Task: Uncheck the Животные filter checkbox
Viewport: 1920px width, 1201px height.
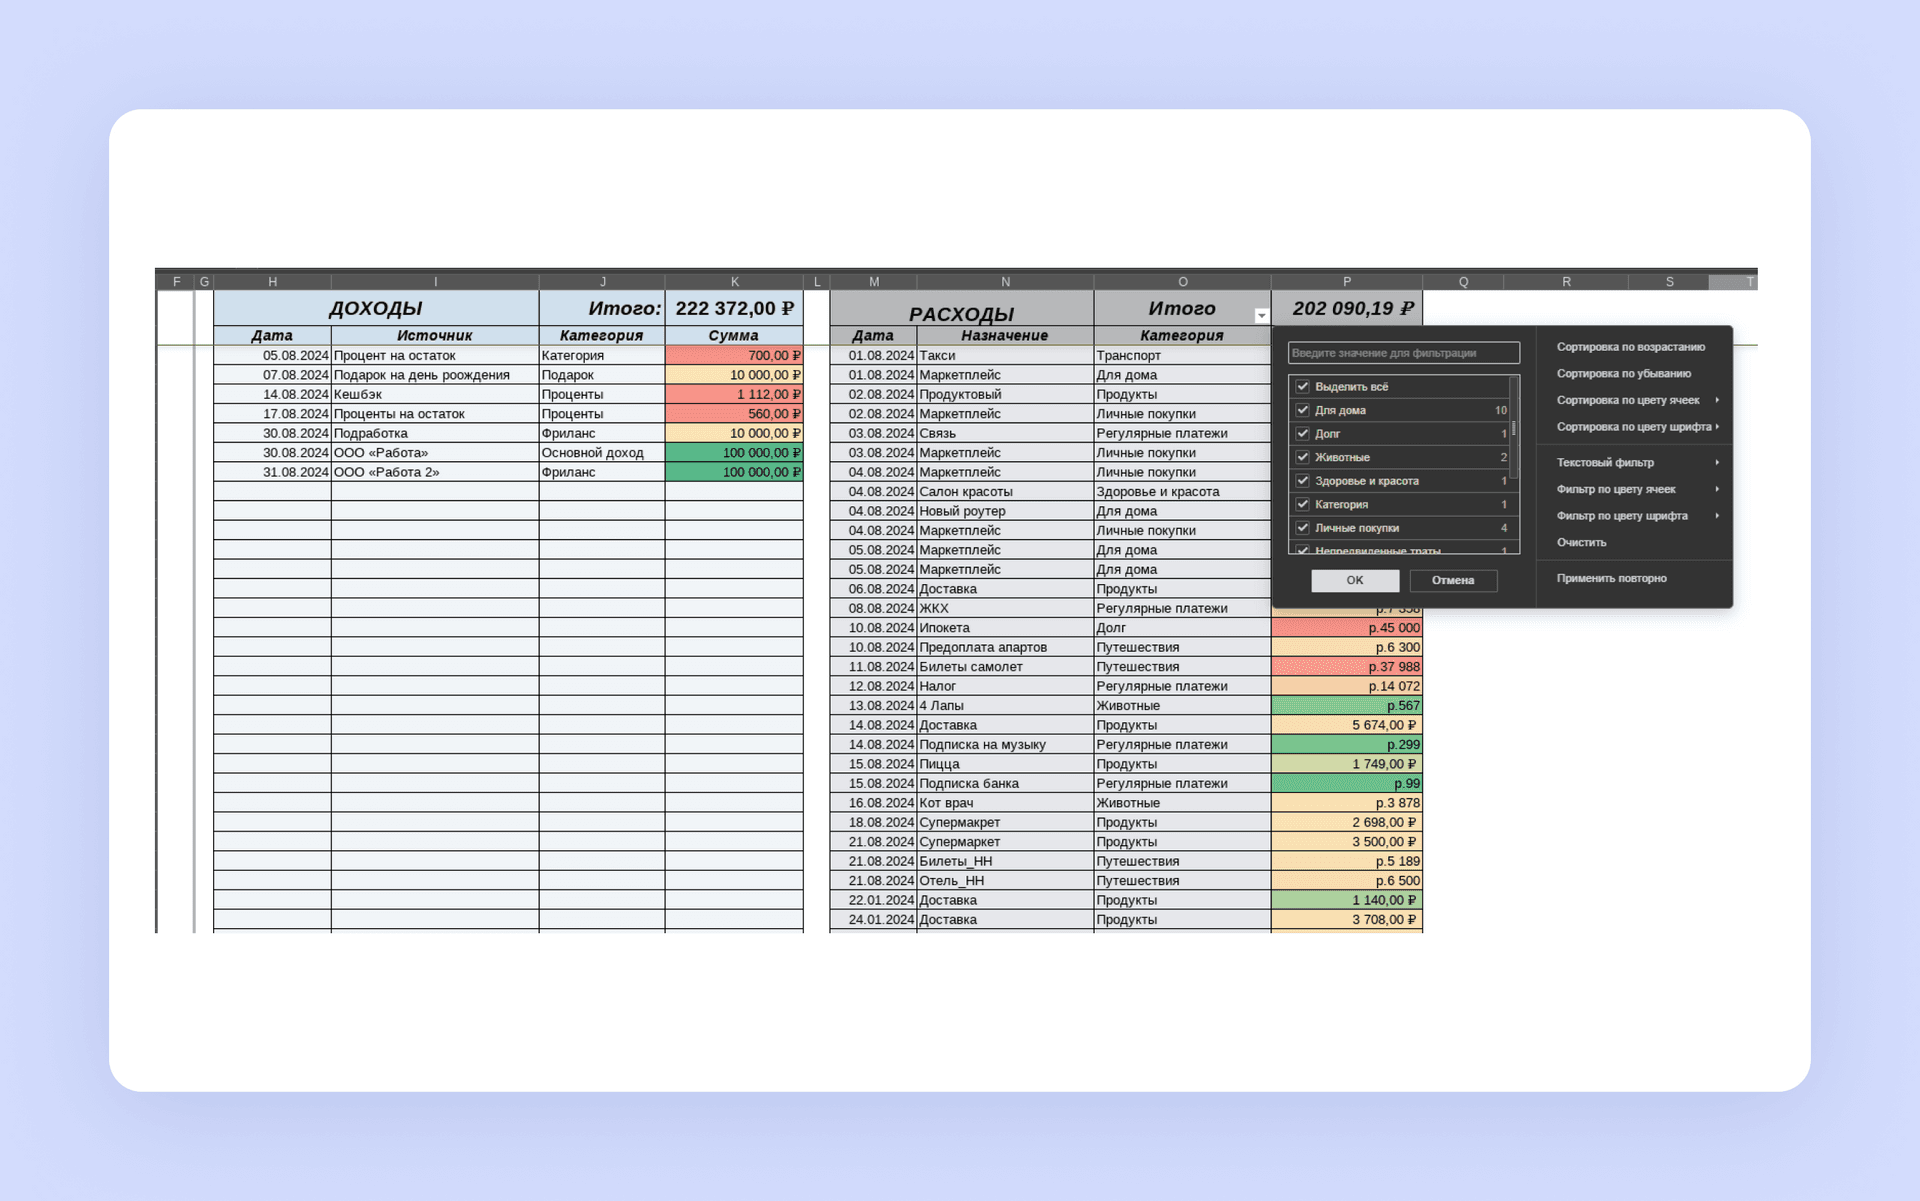Action: click(x=1302, y=457)
